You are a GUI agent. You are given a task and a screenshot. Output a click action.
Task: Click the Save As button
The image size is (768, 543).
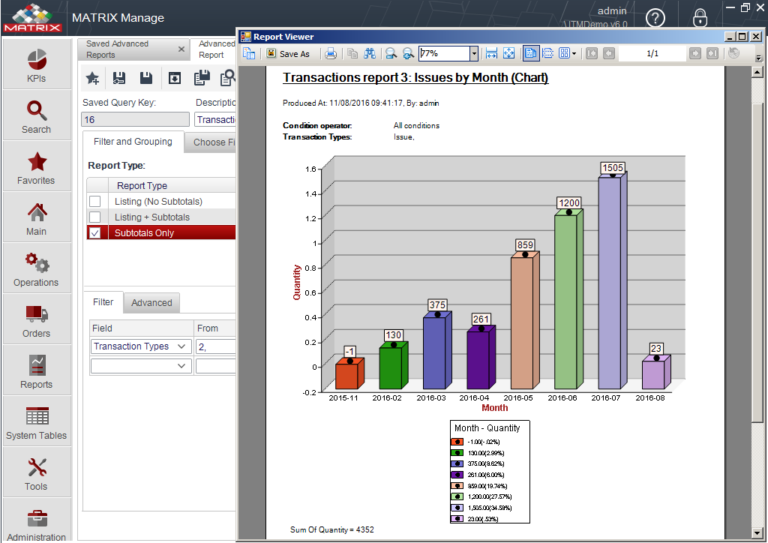coord(288,53)
